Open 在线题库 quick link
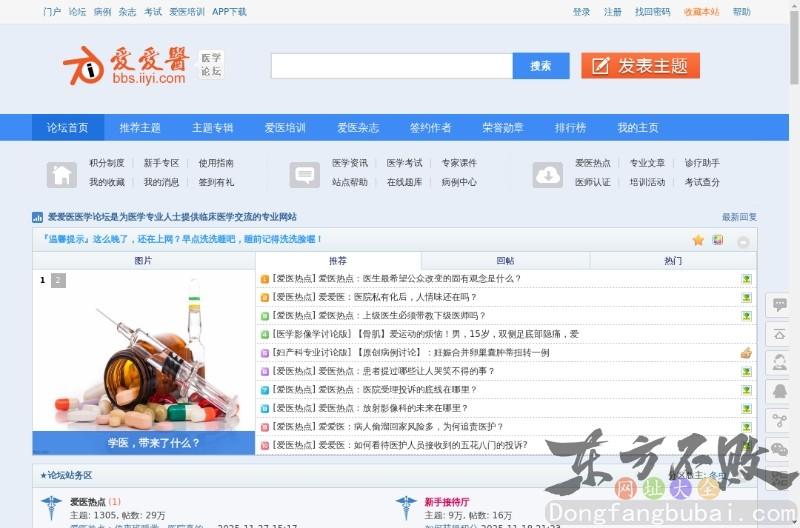 404,182
